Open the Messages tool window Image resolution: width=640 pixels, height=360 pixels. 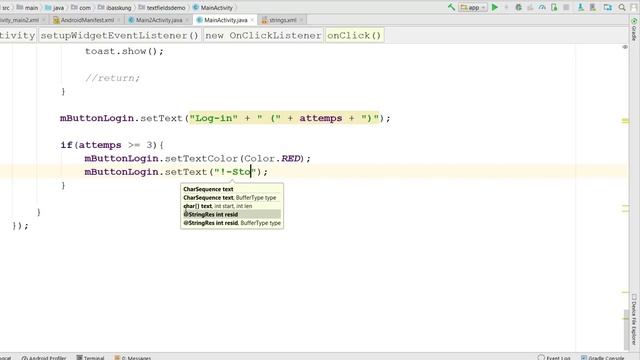pyautogui.click(x=133, y=358)
